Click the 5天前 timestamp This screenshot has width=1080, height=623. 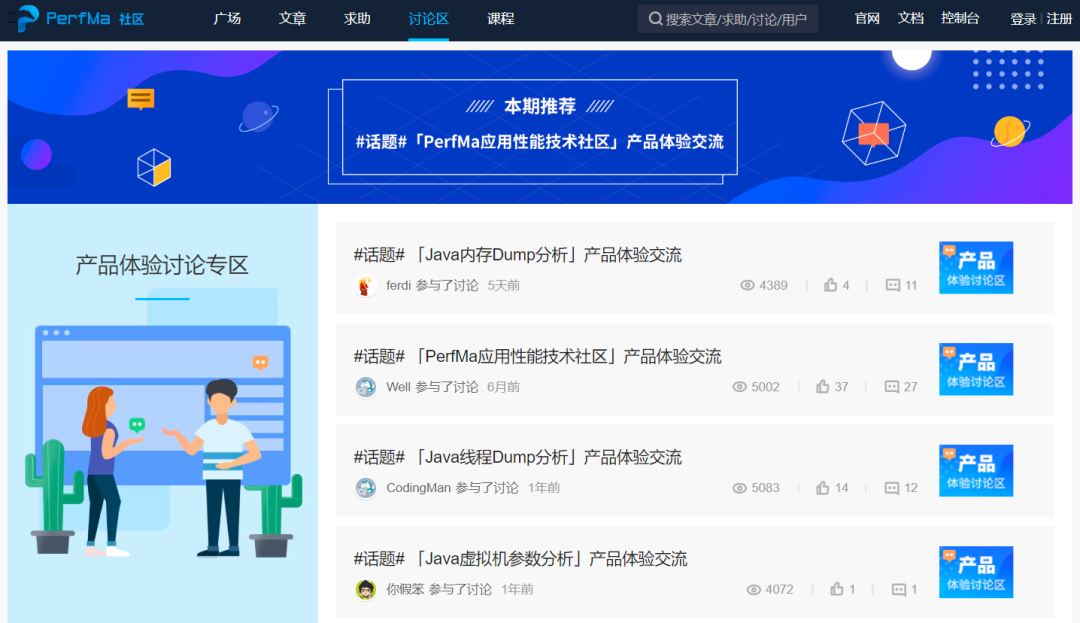503,286
